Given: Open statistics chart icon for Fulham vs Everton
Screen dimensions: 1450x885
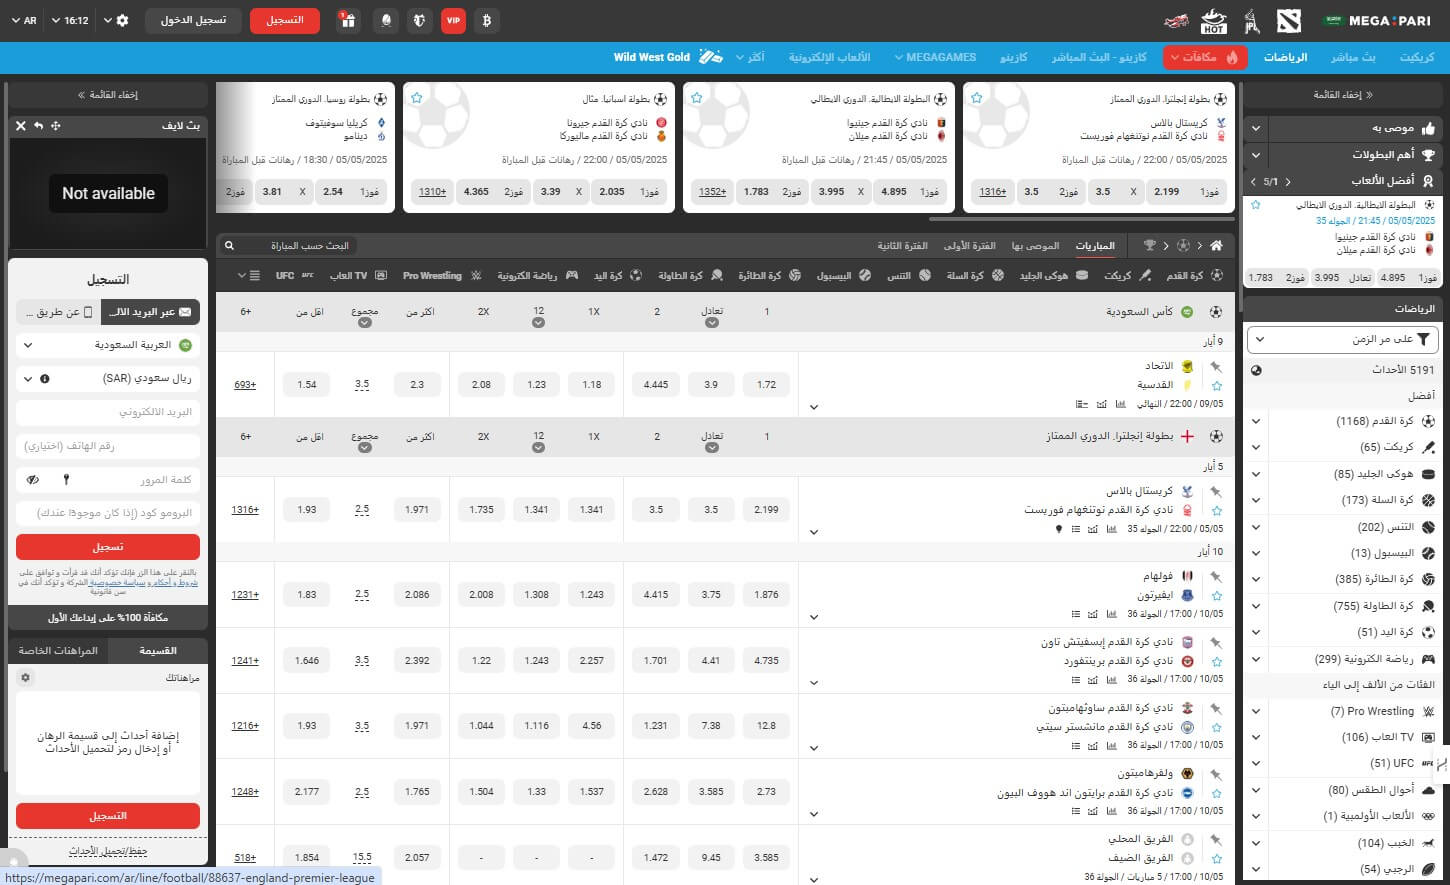Looking at the screenshot, I should click(1111, 614).
